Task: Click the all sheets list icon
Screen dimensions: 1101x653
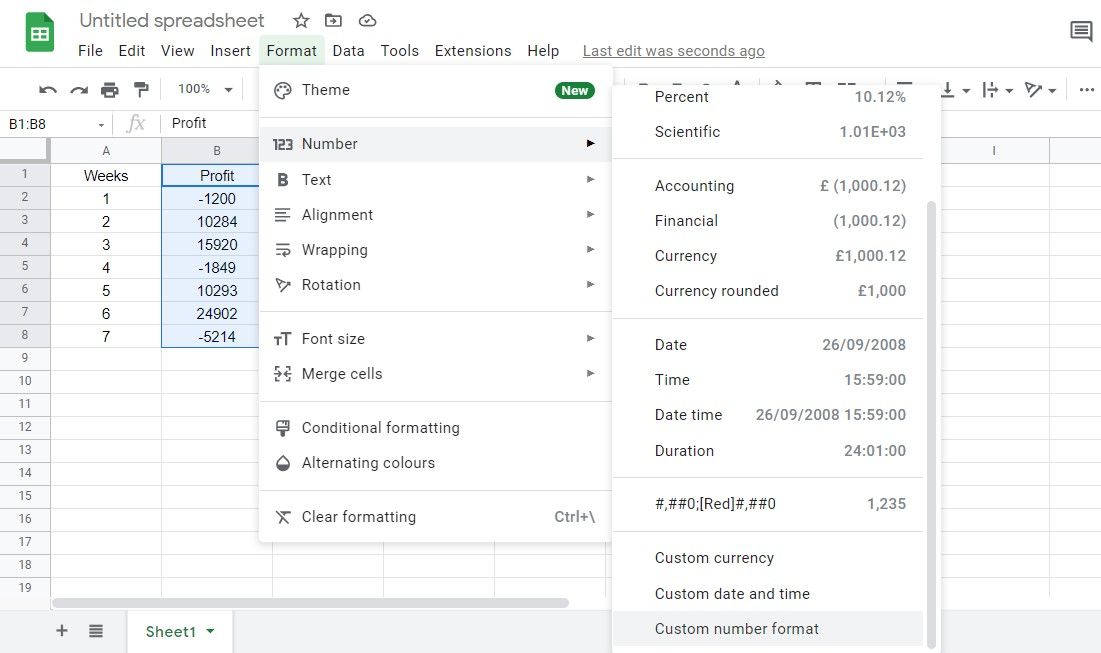Action: point(96,631)
